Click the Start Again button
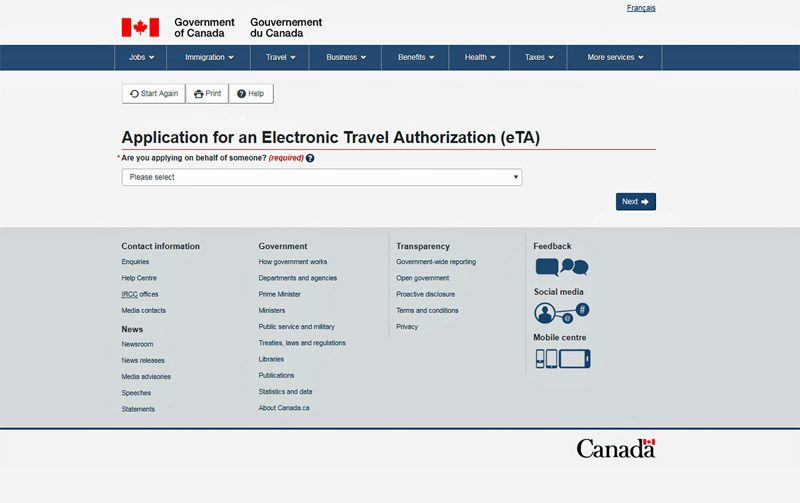This screenshot has width=800, height=503. click(153, 93)
